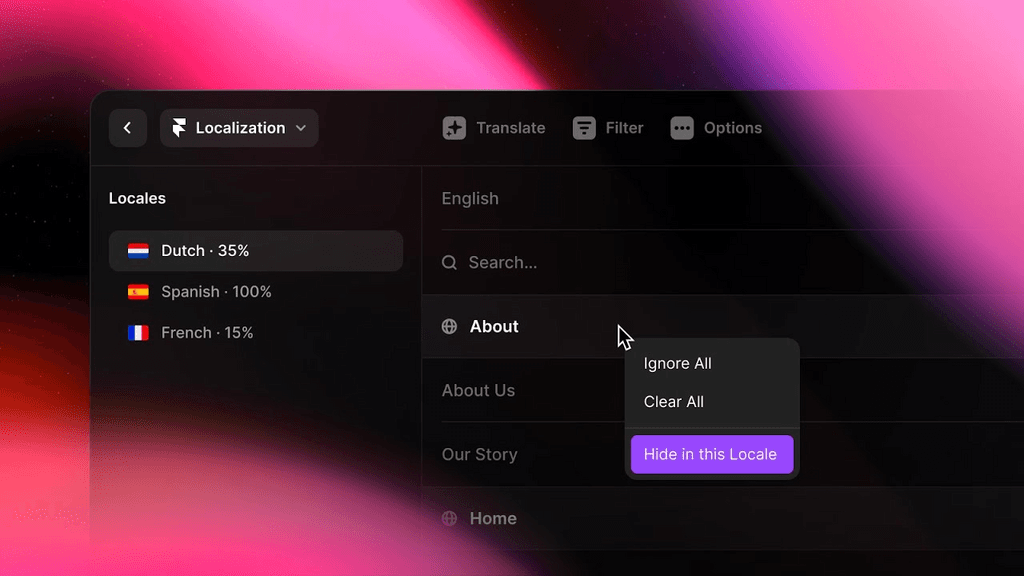Click the search magnifier icon
1024x576 pixels.
coord(449,262)
